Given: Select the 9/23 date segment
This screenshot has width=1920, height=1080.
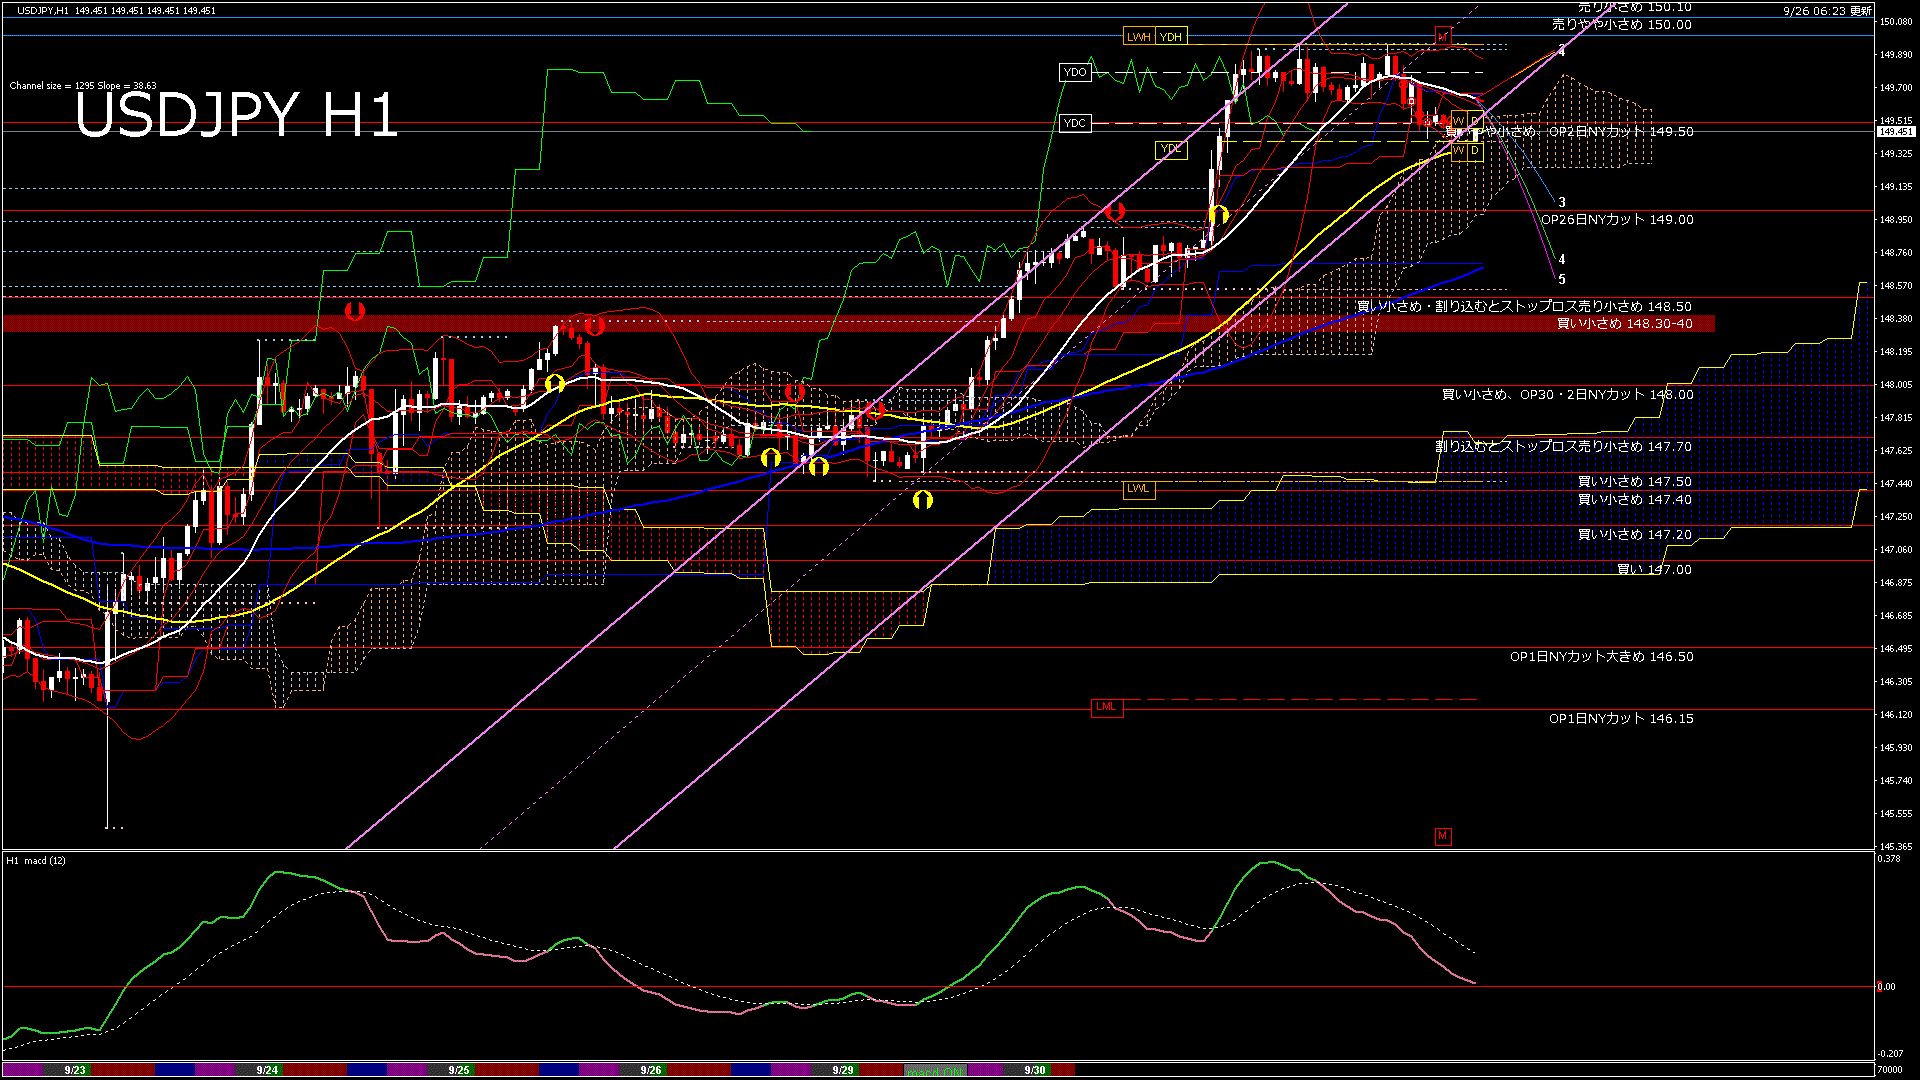Looking at the screenshot, I should coord(75,1070).
